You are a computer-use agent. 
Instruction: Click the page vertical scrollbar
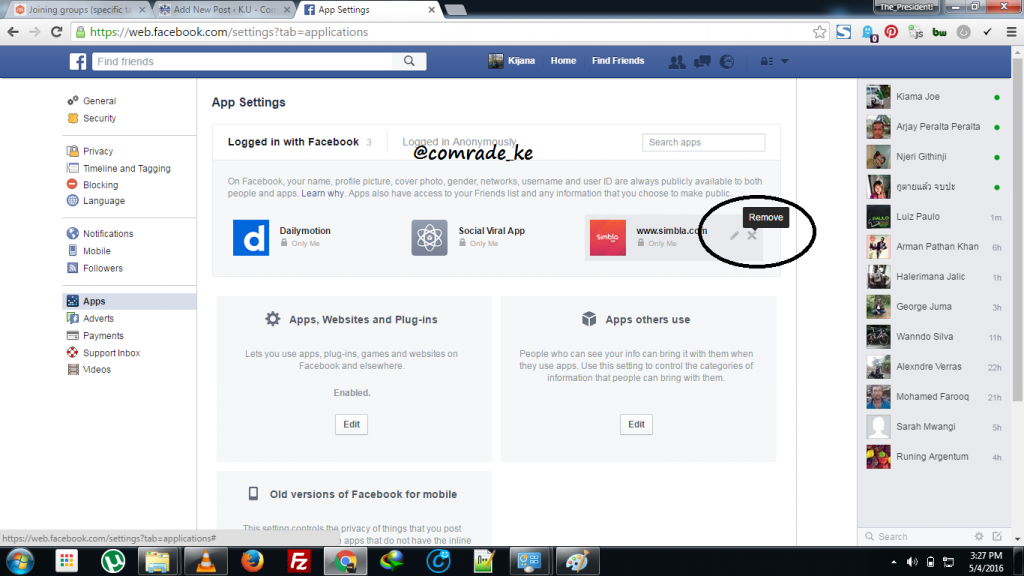pyautogui.click(x=1017, y=229)
